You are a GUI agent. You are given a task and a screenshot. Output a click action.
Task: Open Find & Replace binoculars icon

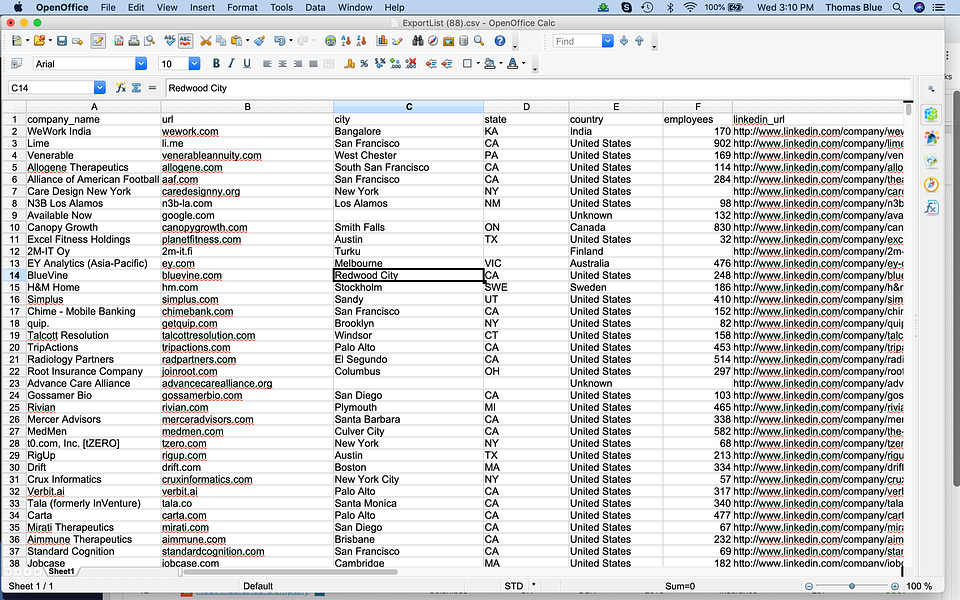418,41
